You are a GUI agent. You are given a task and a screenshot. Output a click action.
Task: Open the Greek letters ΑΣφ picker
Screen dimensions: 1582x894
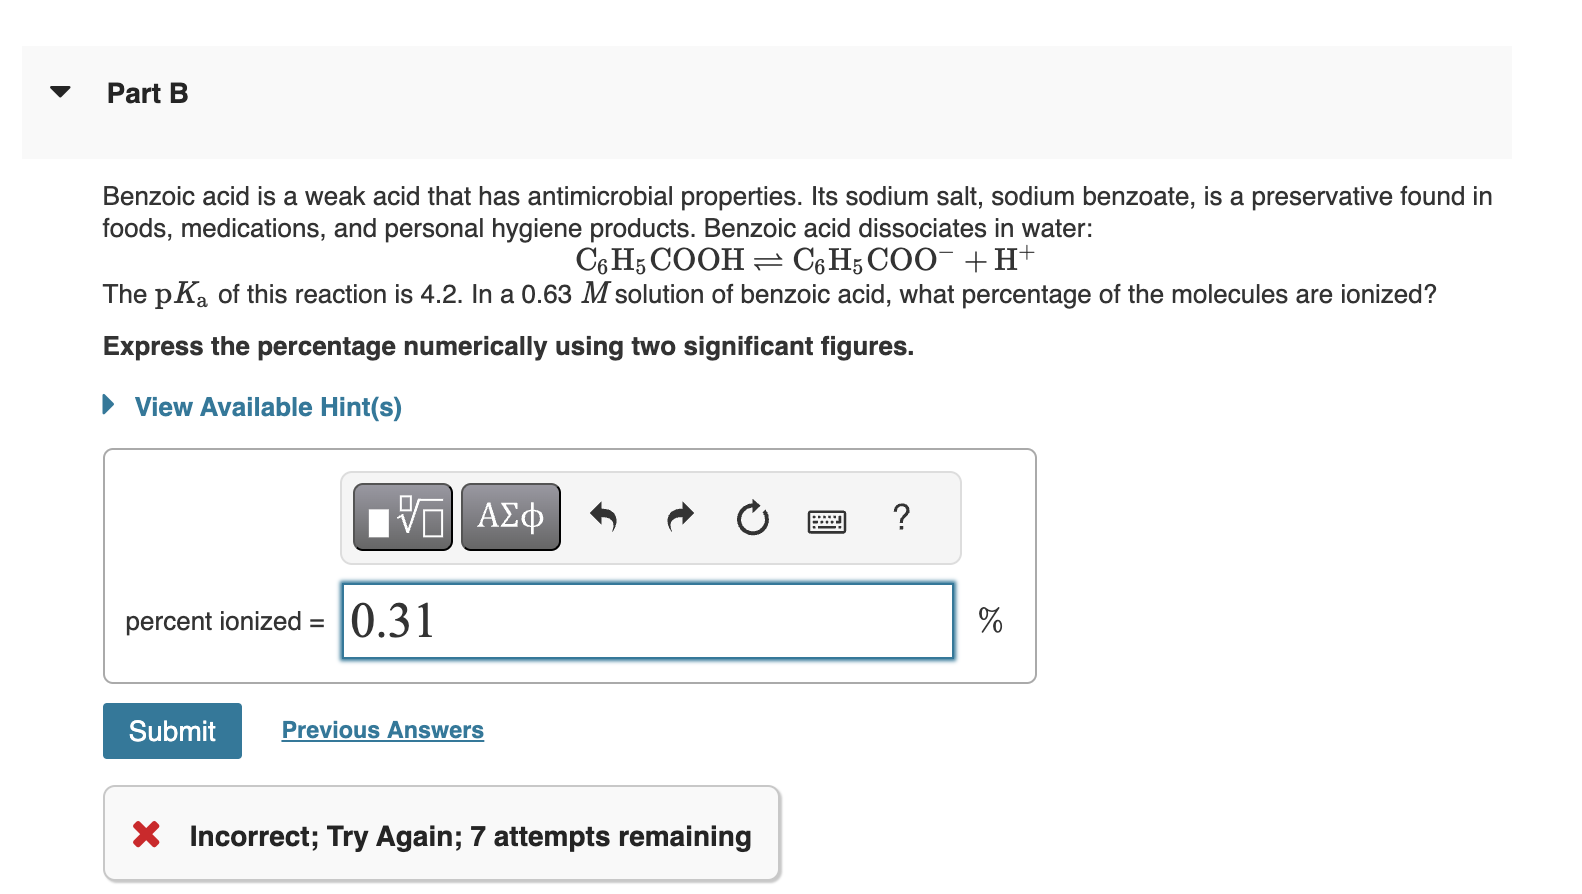tap(510, 516)
